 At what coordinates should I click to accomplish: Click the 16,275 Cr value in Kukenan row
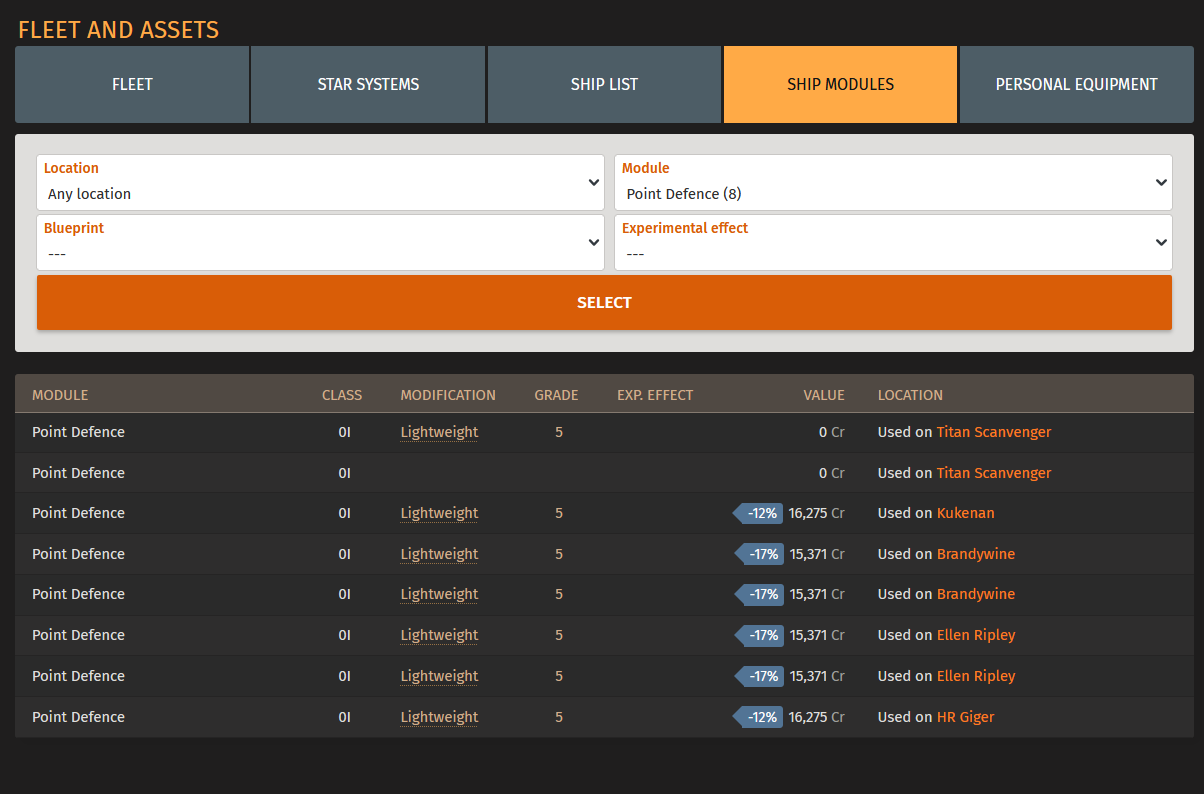coord(816,513)
